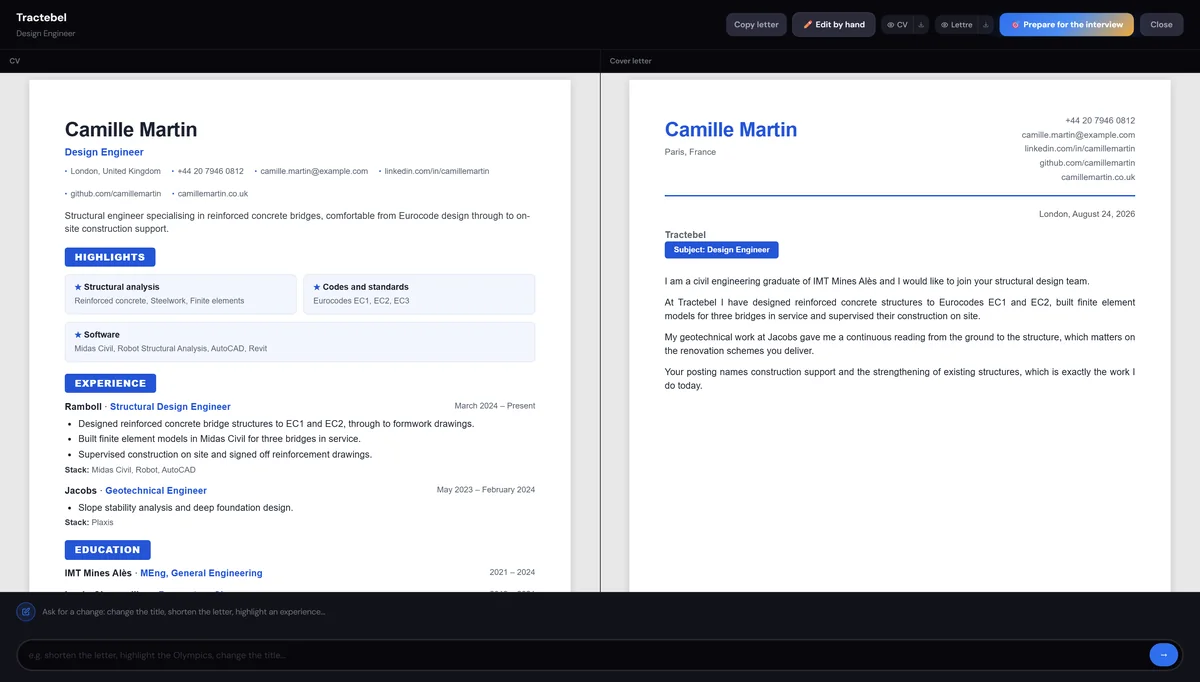Click the HIGHLIGHTS section heading
Viewport: 1200px width, 682px height.
pos(110,257)
